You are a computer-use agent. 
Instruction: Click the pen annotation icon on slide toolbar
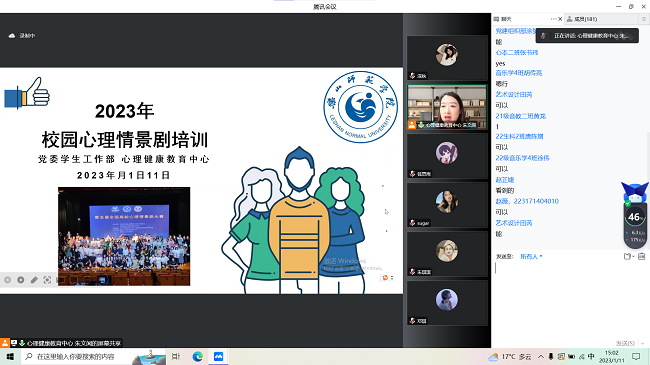click(34, 280)
